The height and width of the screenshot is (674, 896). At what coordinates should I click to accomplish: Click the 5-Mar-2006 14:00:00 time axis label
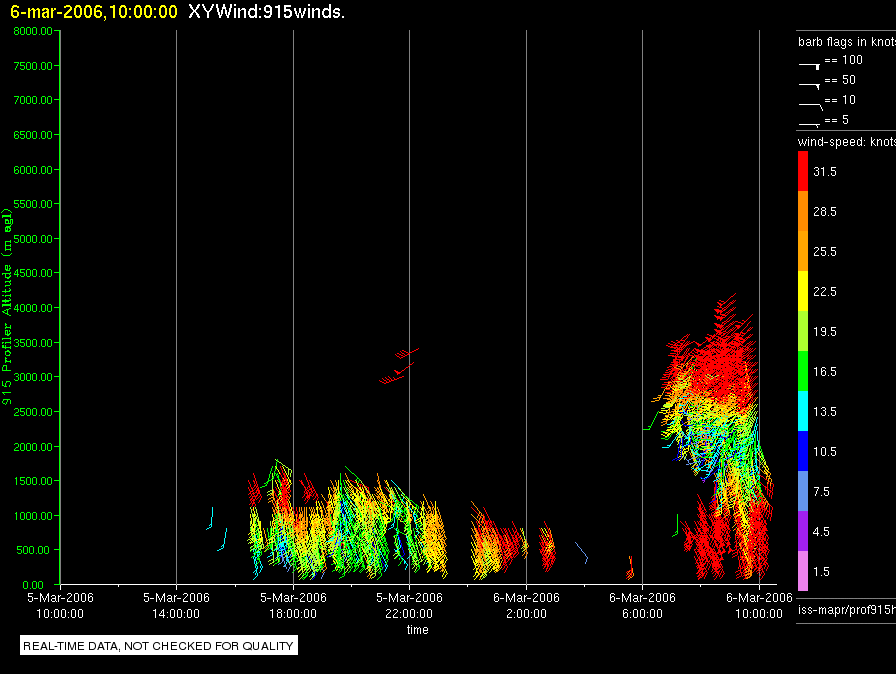pyautogui.click(x=176, y=605)
